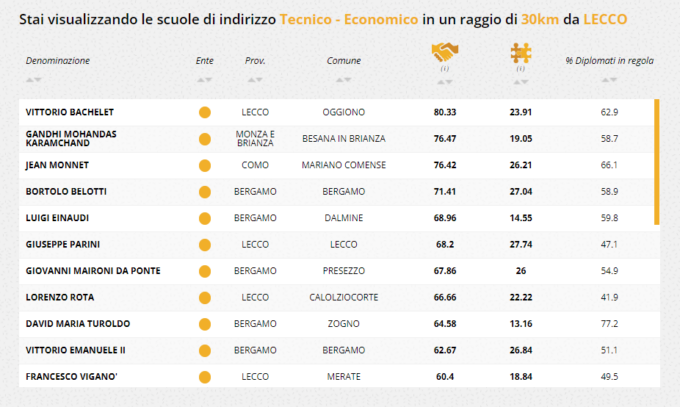This screenshot has width=680, height=407.
Task: Click orange Ente dot for Vittorio Bachelet
Action: 205,112
